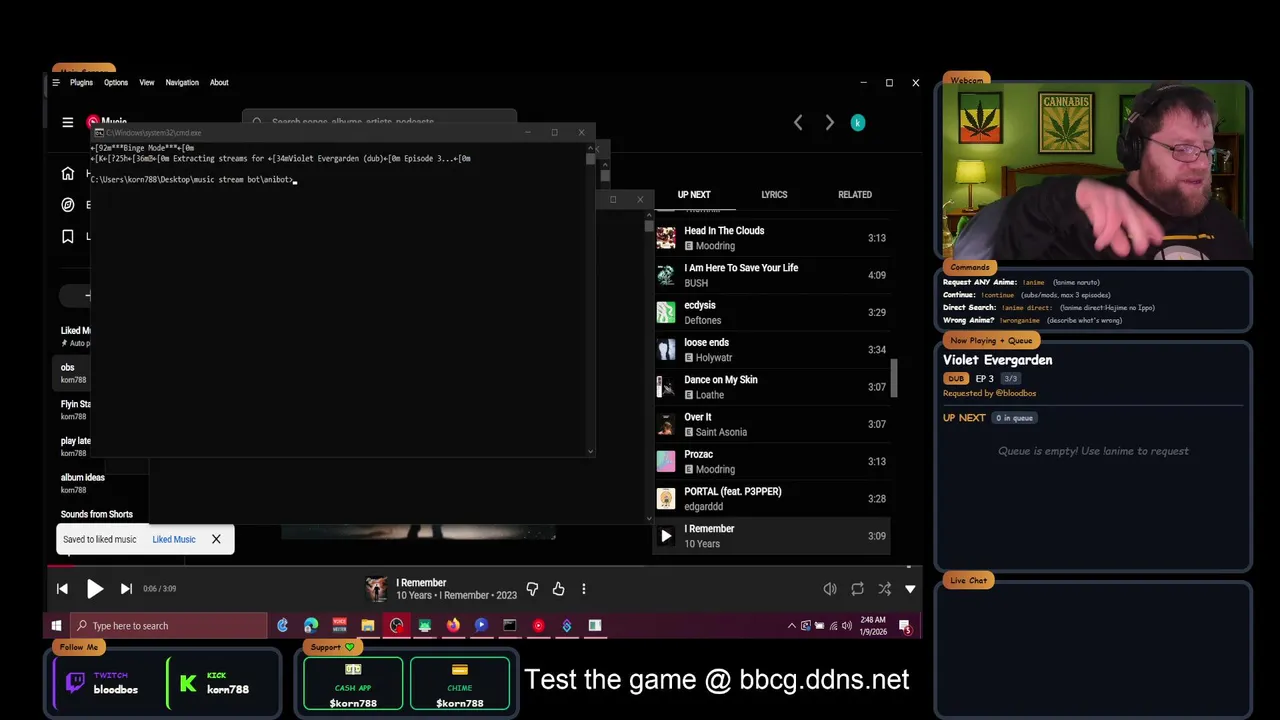Open the Command Prompt taskbar icon
Image resolution: width=1280 pixels, height=720 pixels.
tap(510, 626)
